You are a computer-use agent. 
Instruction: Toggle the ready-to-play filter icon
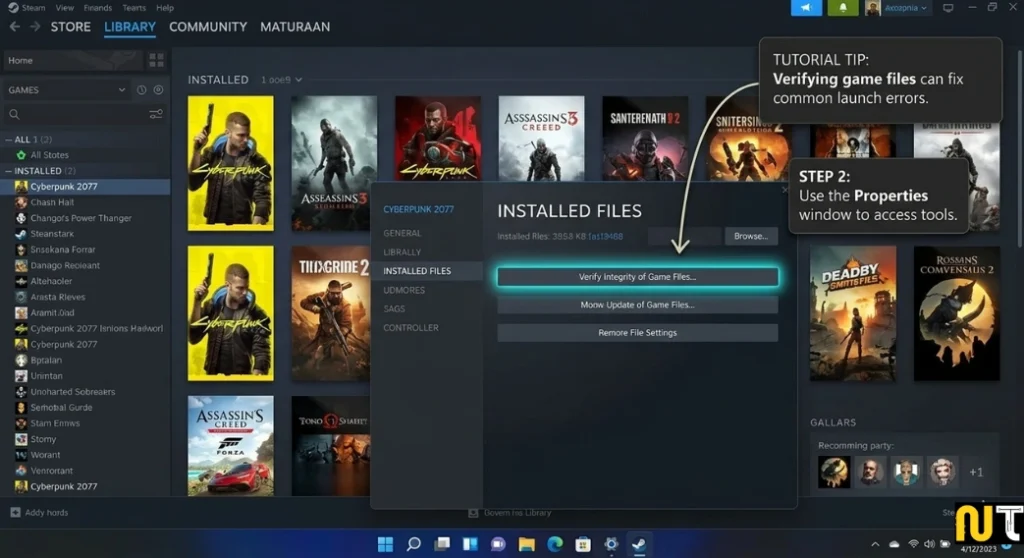coord(158,90)
